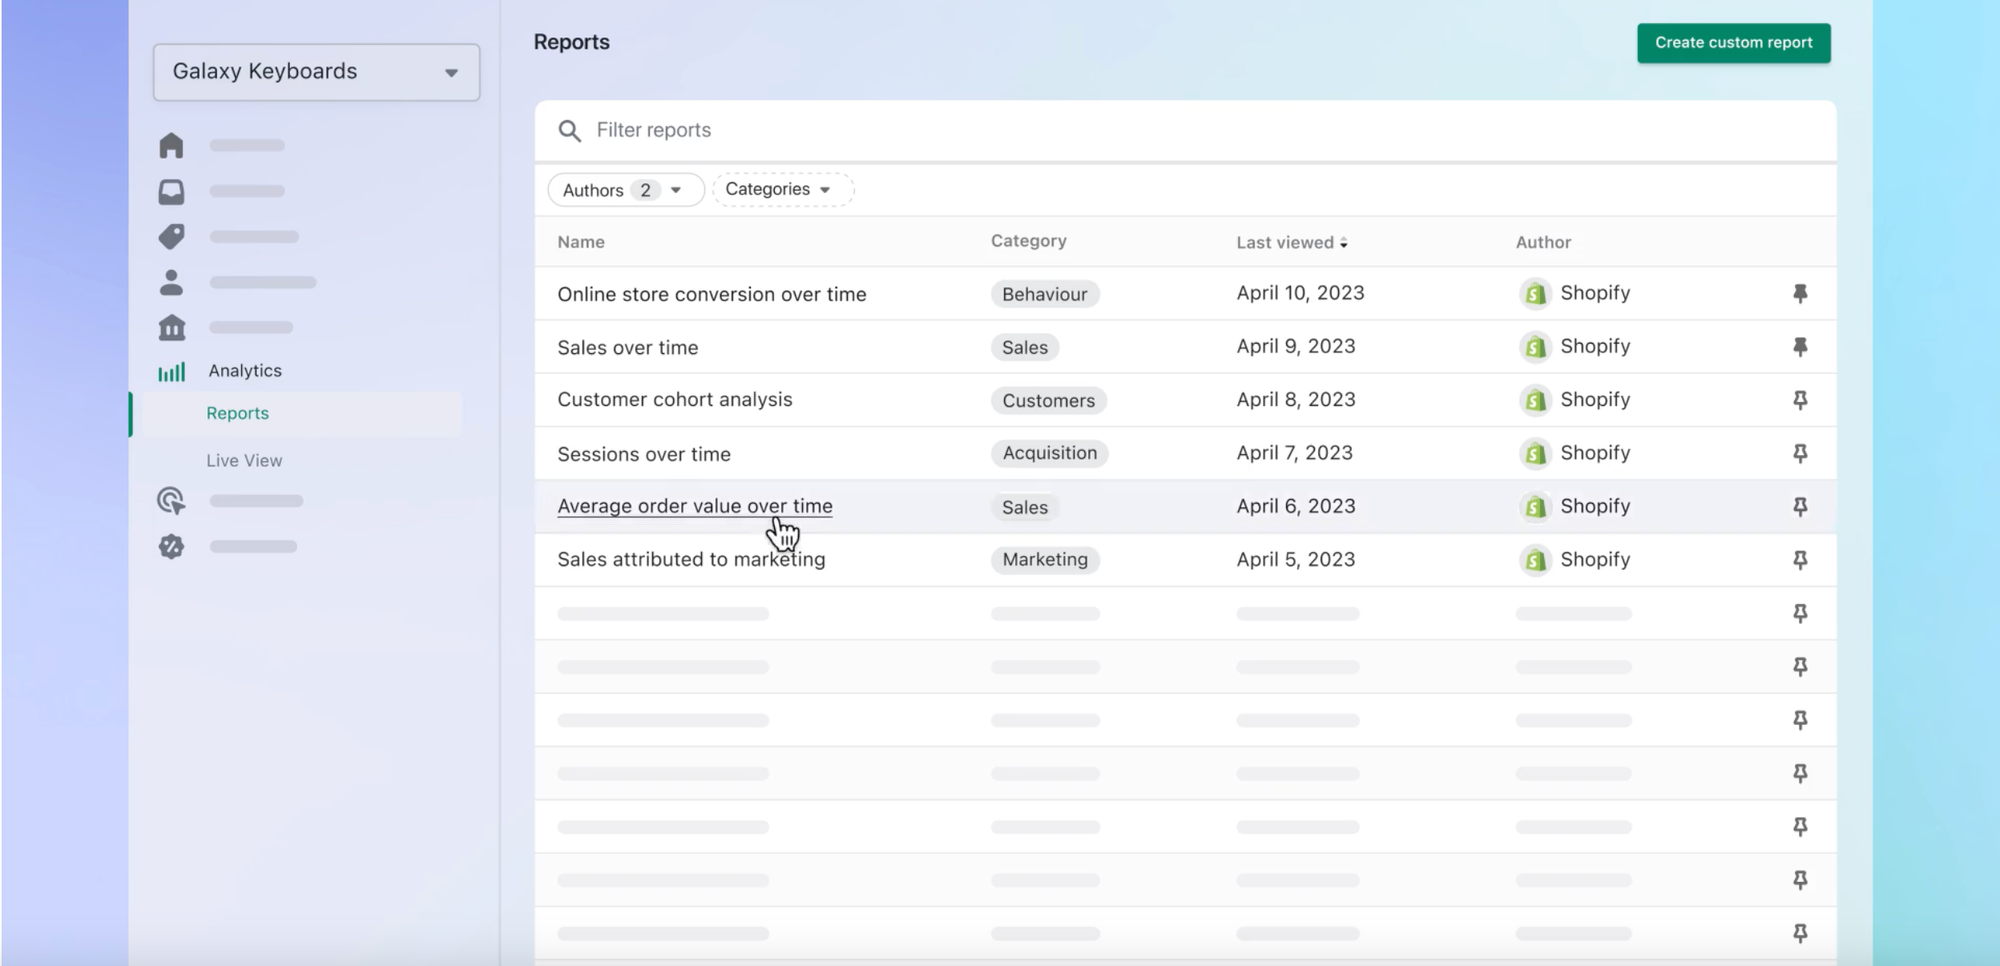Click the Customers person icon

(x=171, y=282)
